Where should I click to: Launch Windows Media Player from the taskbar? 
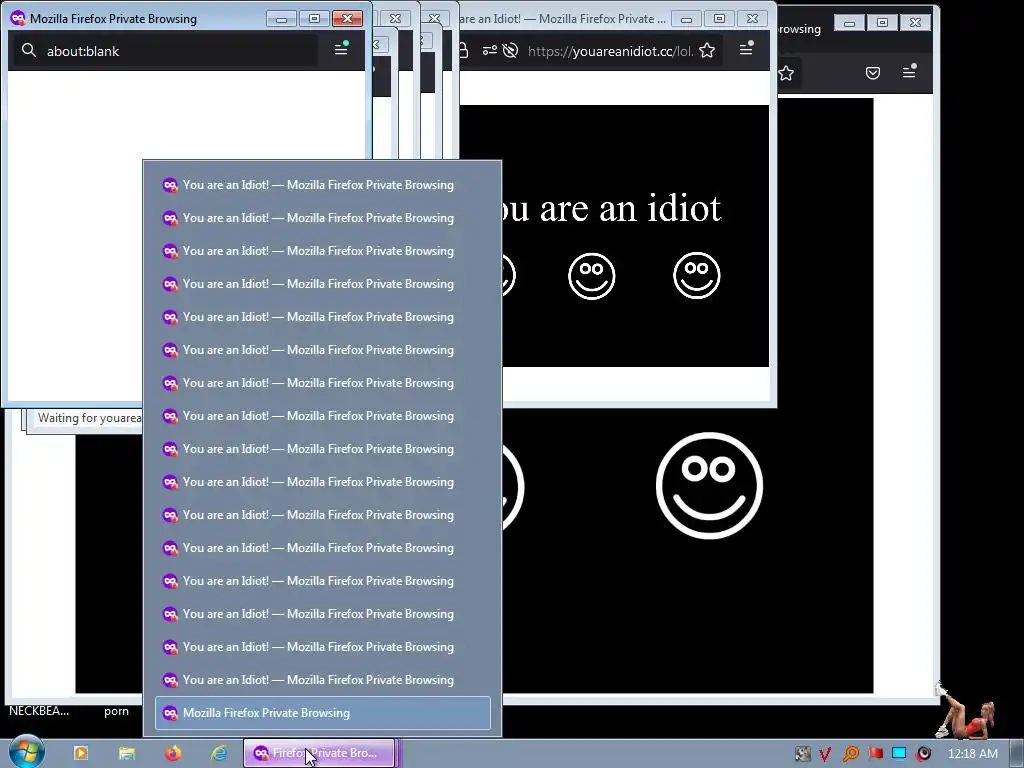pos(81,753)
